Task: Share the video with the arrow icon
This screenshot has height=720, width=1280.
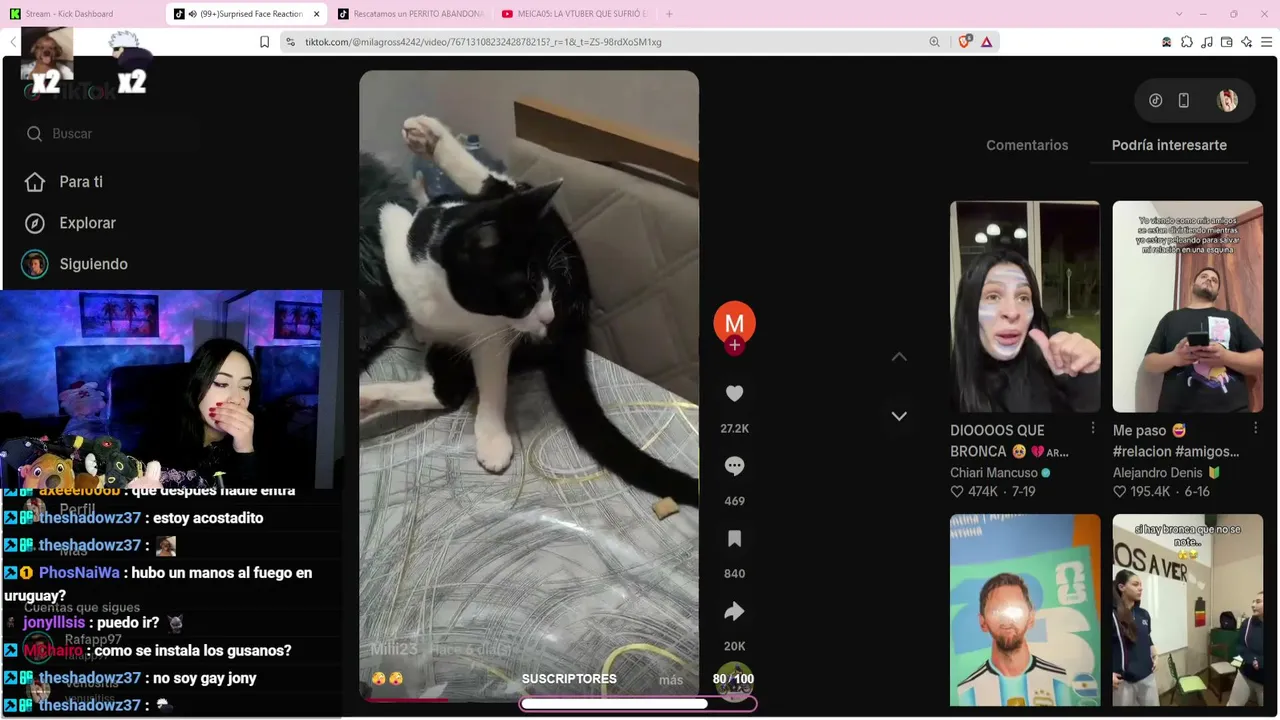Action: pos(734,611)
